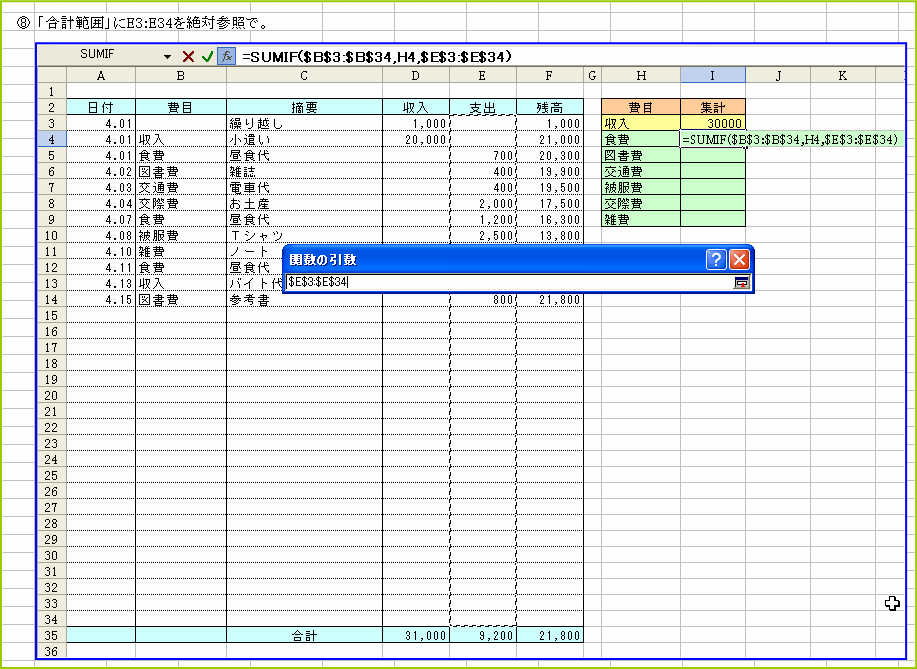Click the help question mark on 関数の引数 dialog

click(716, 260)
